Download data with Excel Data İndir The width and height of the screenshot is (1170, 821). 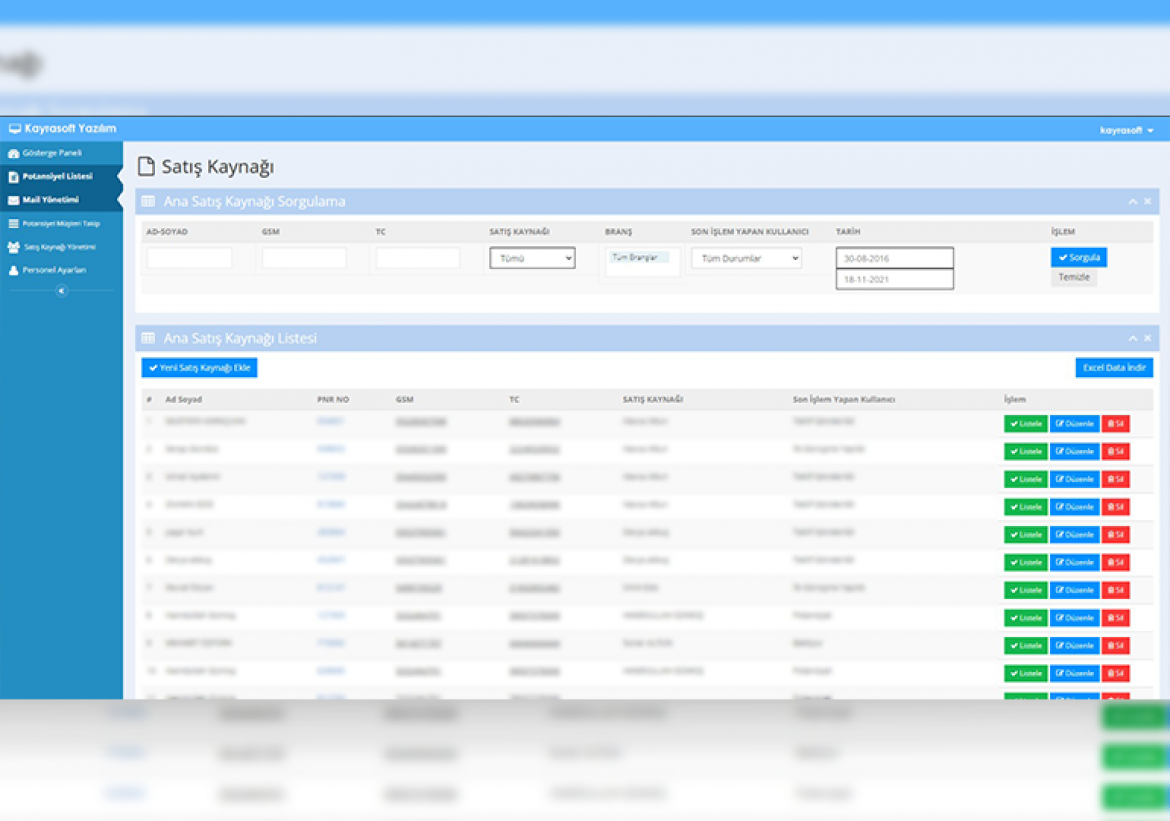pyautogui.click(x=1114, y=368)
